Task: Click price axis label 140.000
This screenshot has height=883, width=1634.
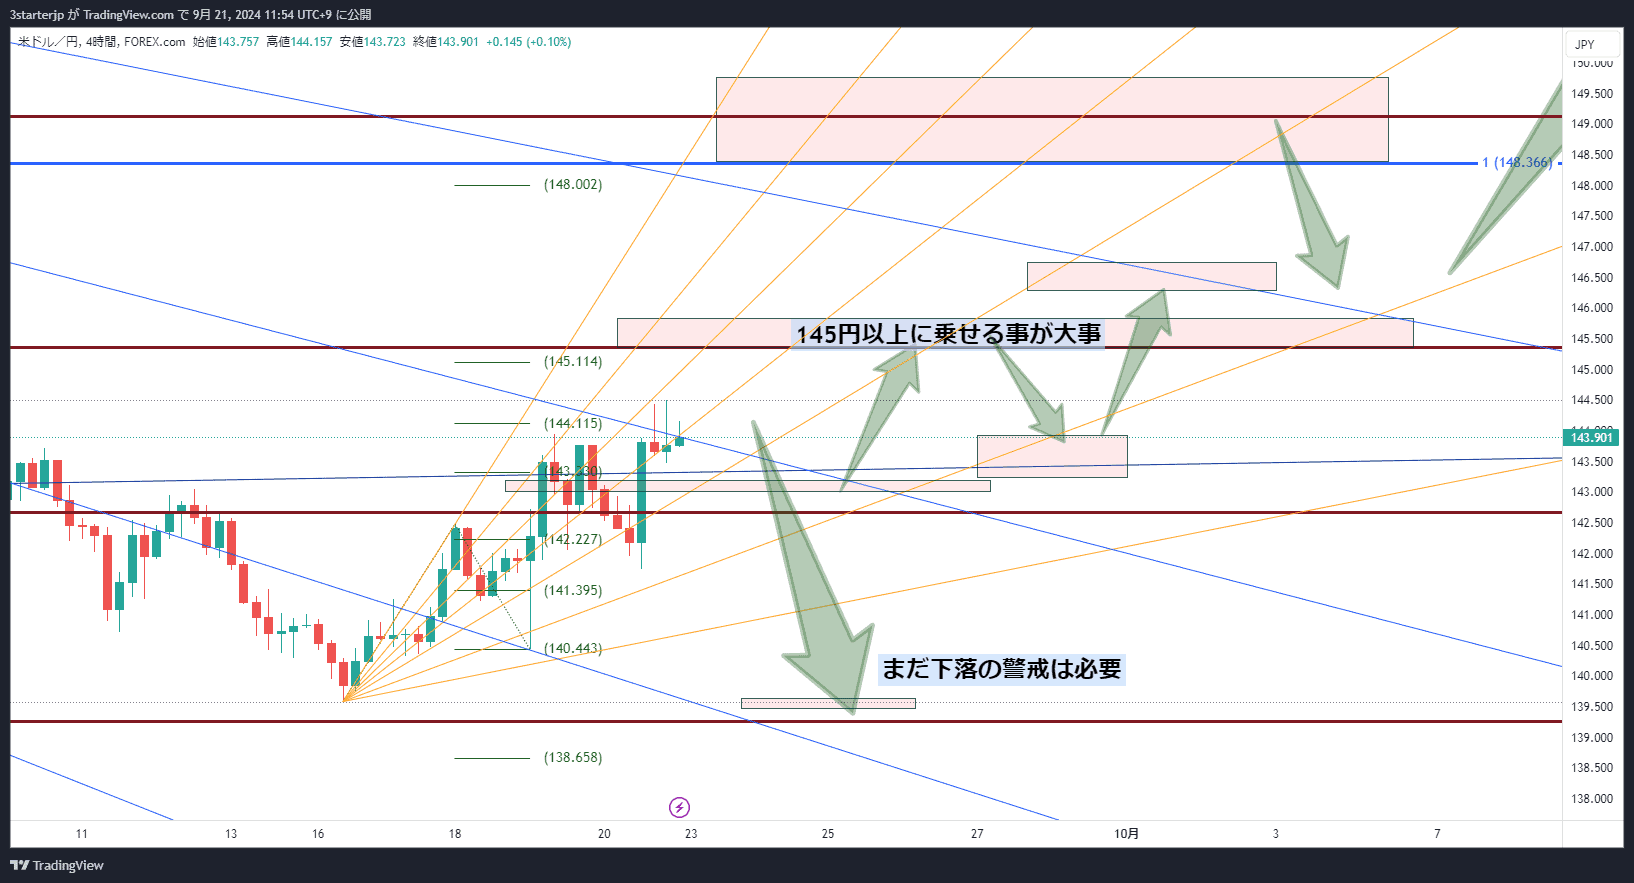Action: click(1592, 676)
